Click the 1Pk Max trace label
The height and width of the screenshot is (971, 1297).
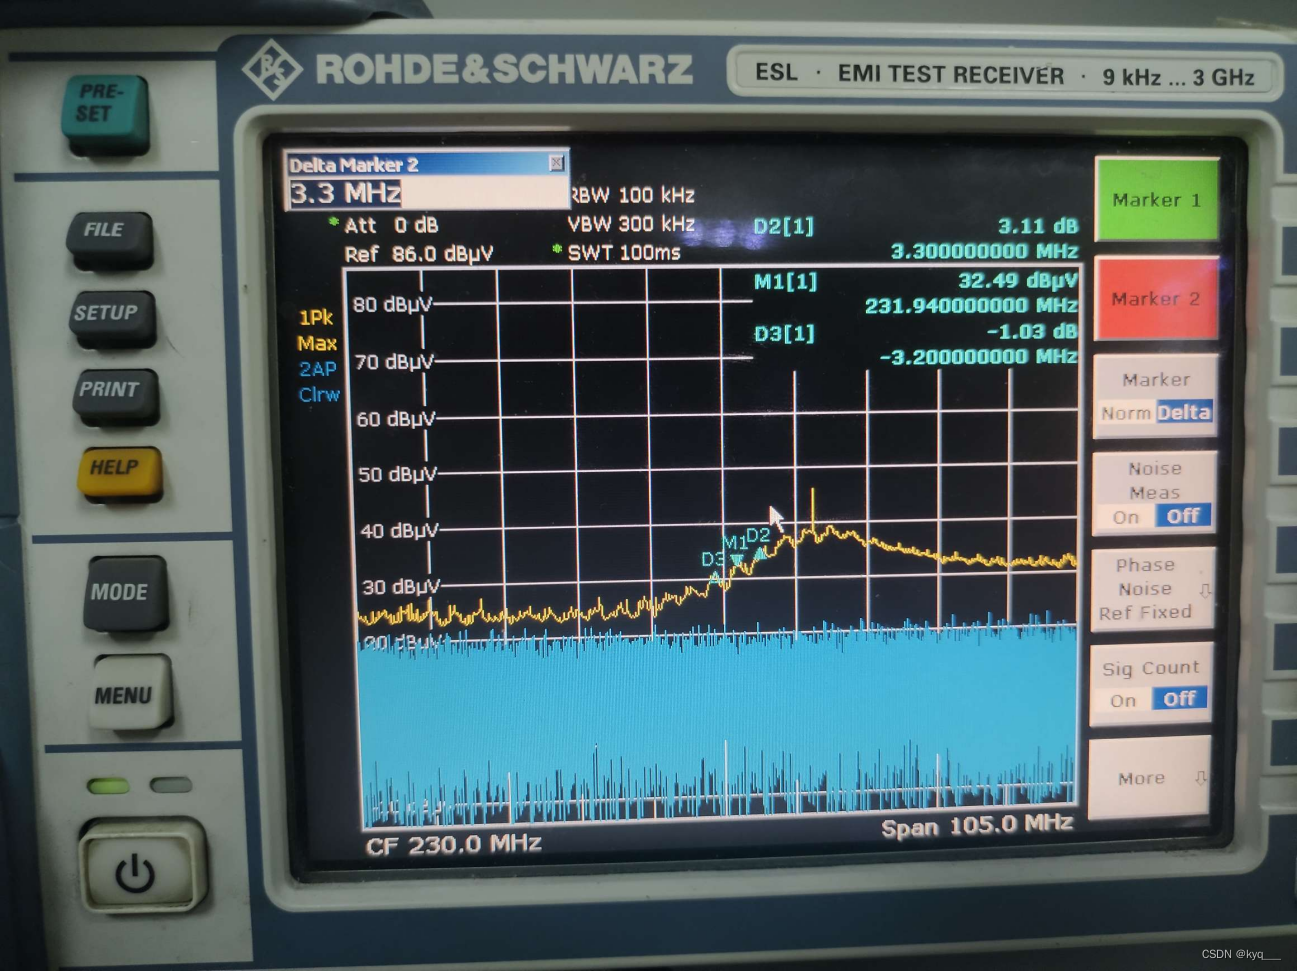click(317, 330)
